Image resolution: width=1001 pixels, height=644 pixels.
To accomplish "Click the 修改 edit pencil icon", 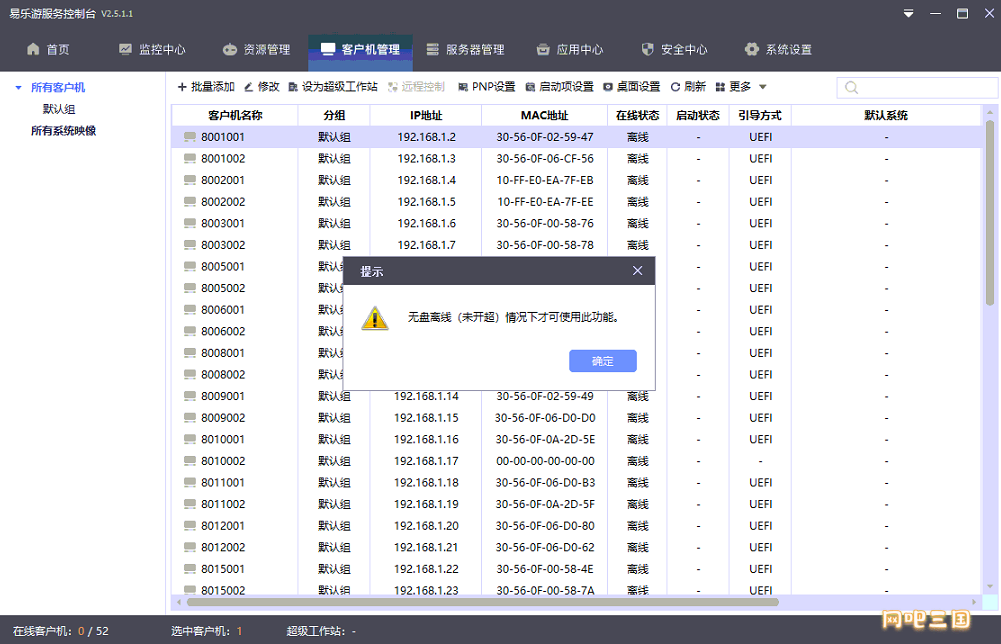I will click(x=248, y=87).
